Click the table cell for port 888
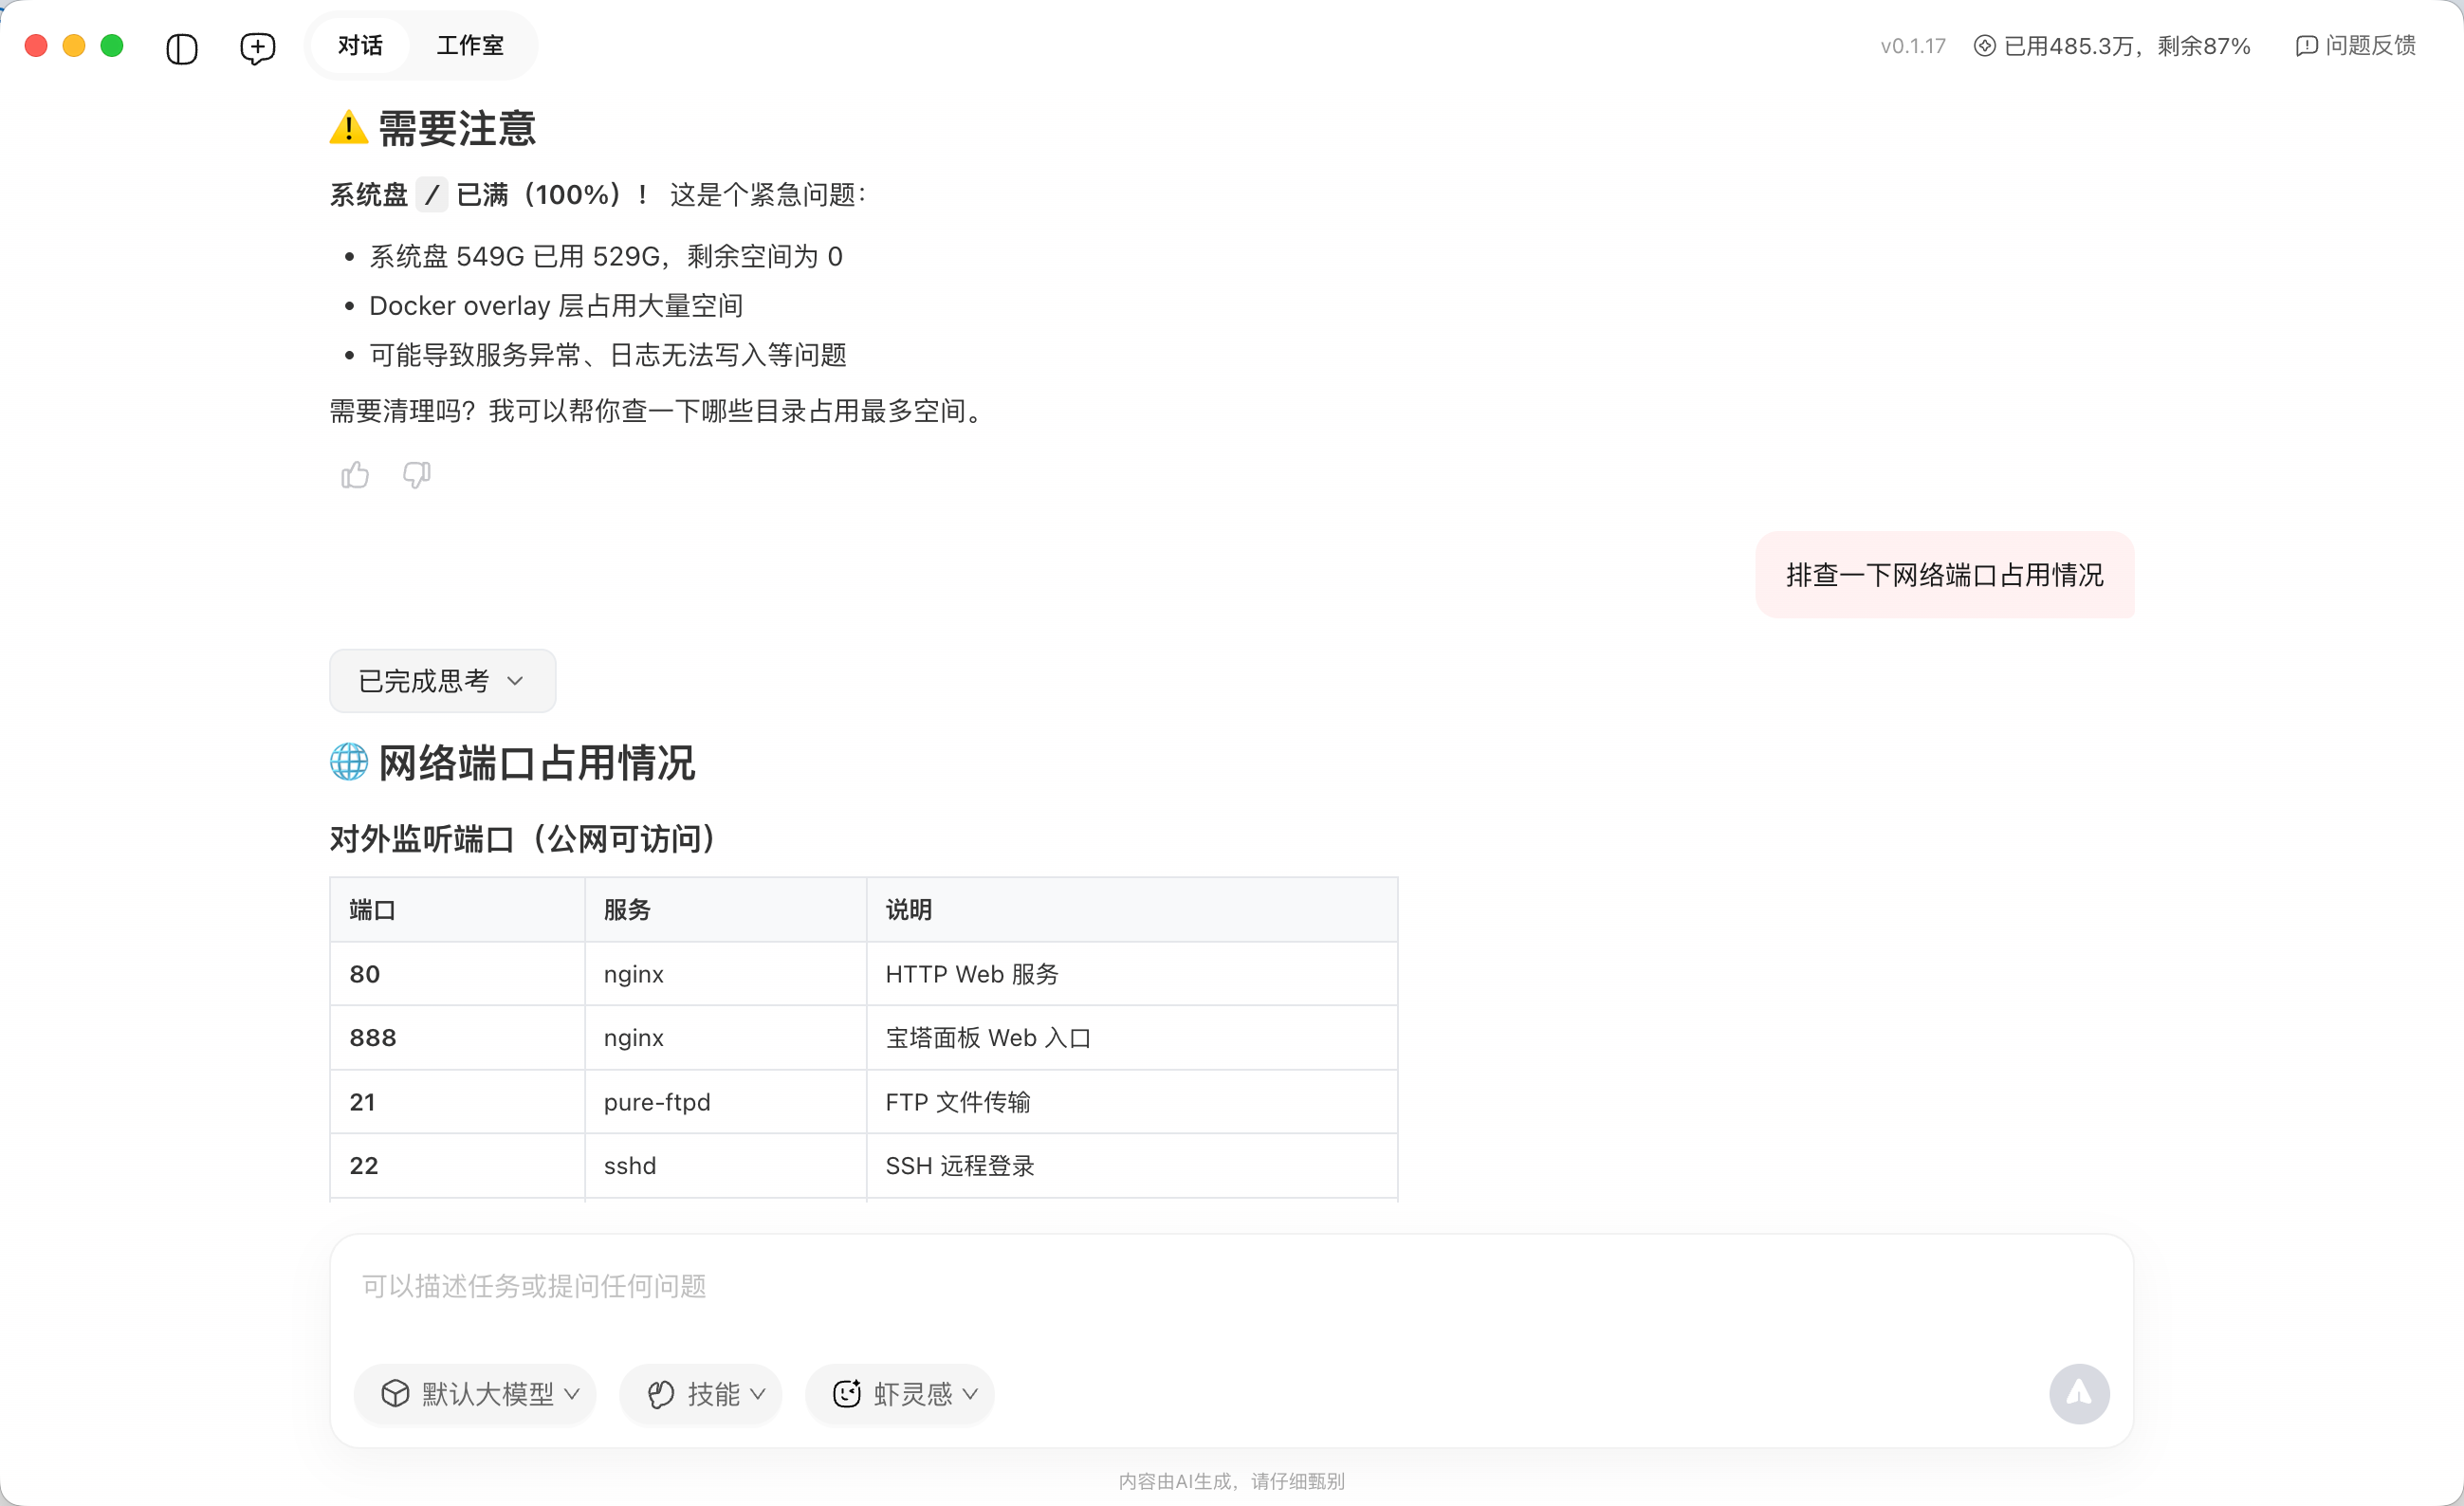The height and width of the screenshot is (1506, 2464). point(373,1038)
